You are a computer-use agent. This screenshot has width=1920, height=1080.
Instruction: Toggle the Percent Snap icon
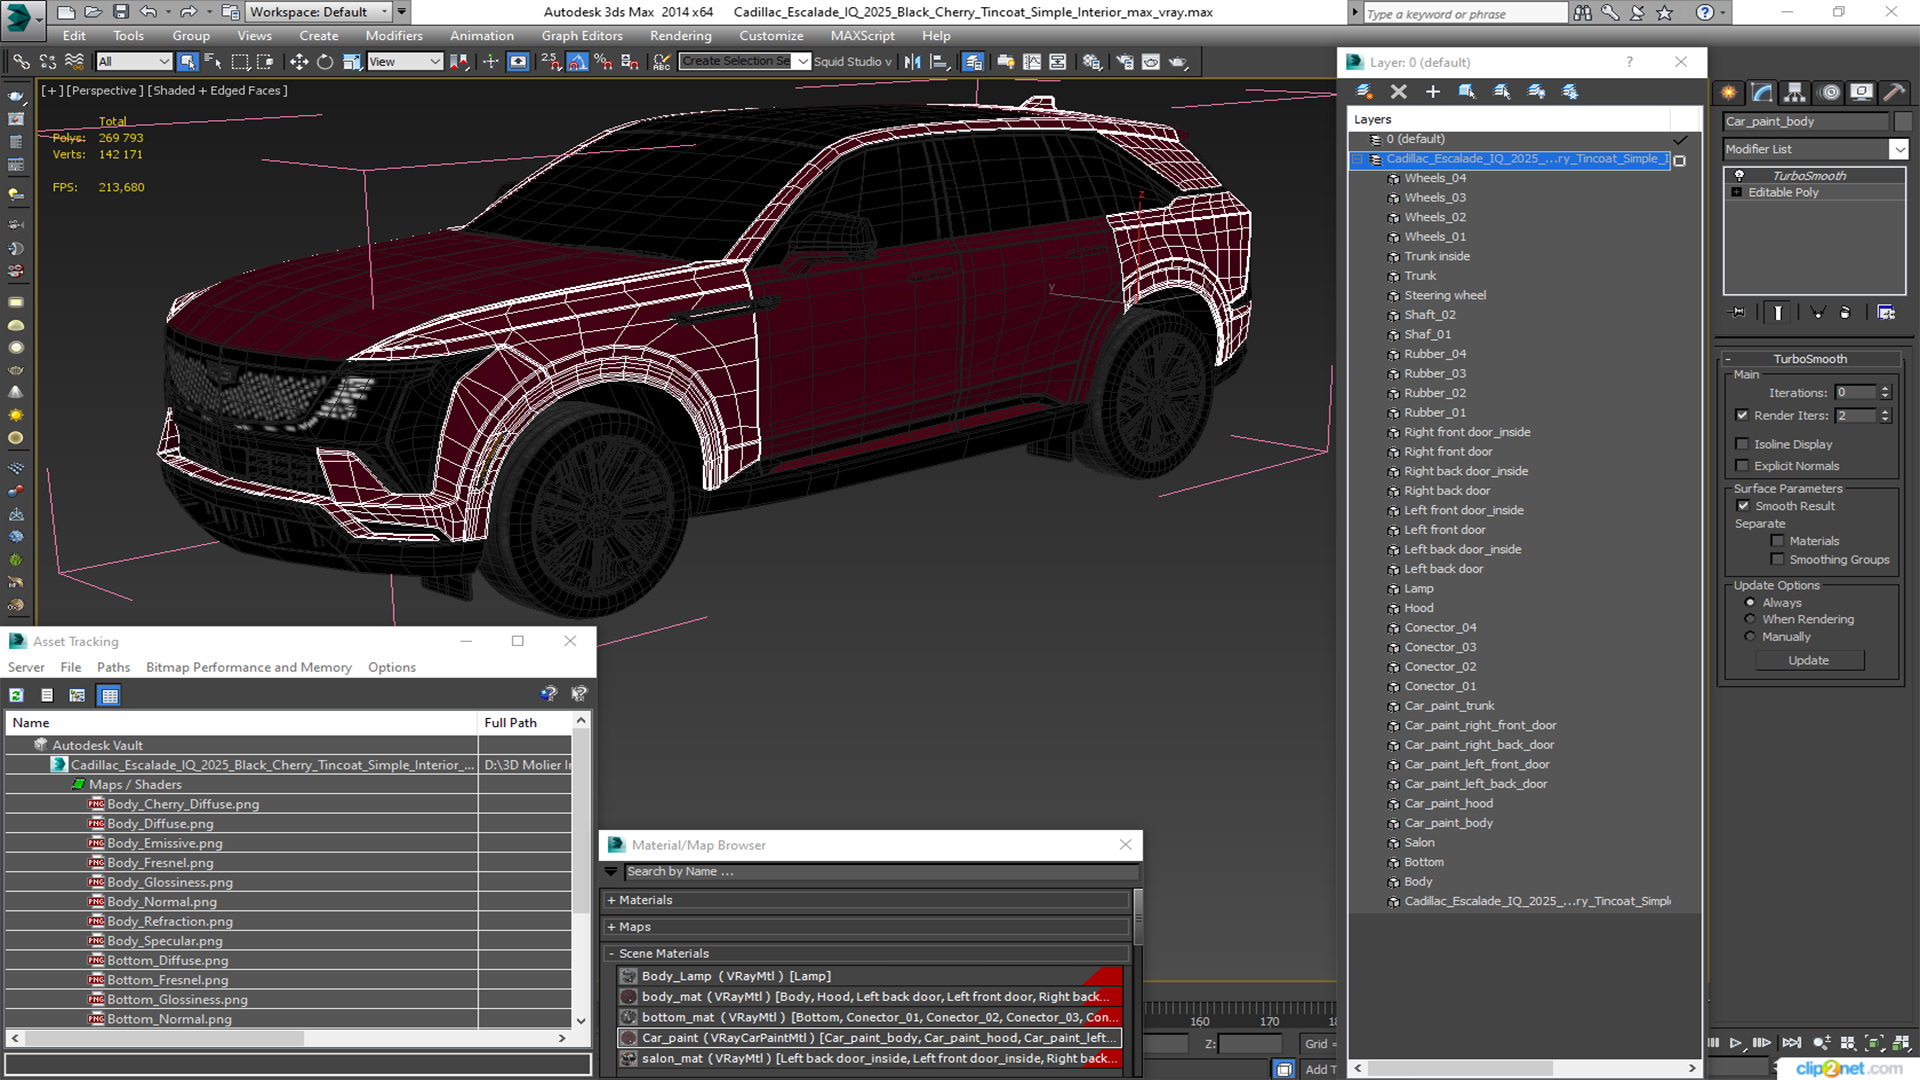coord(603,62)
